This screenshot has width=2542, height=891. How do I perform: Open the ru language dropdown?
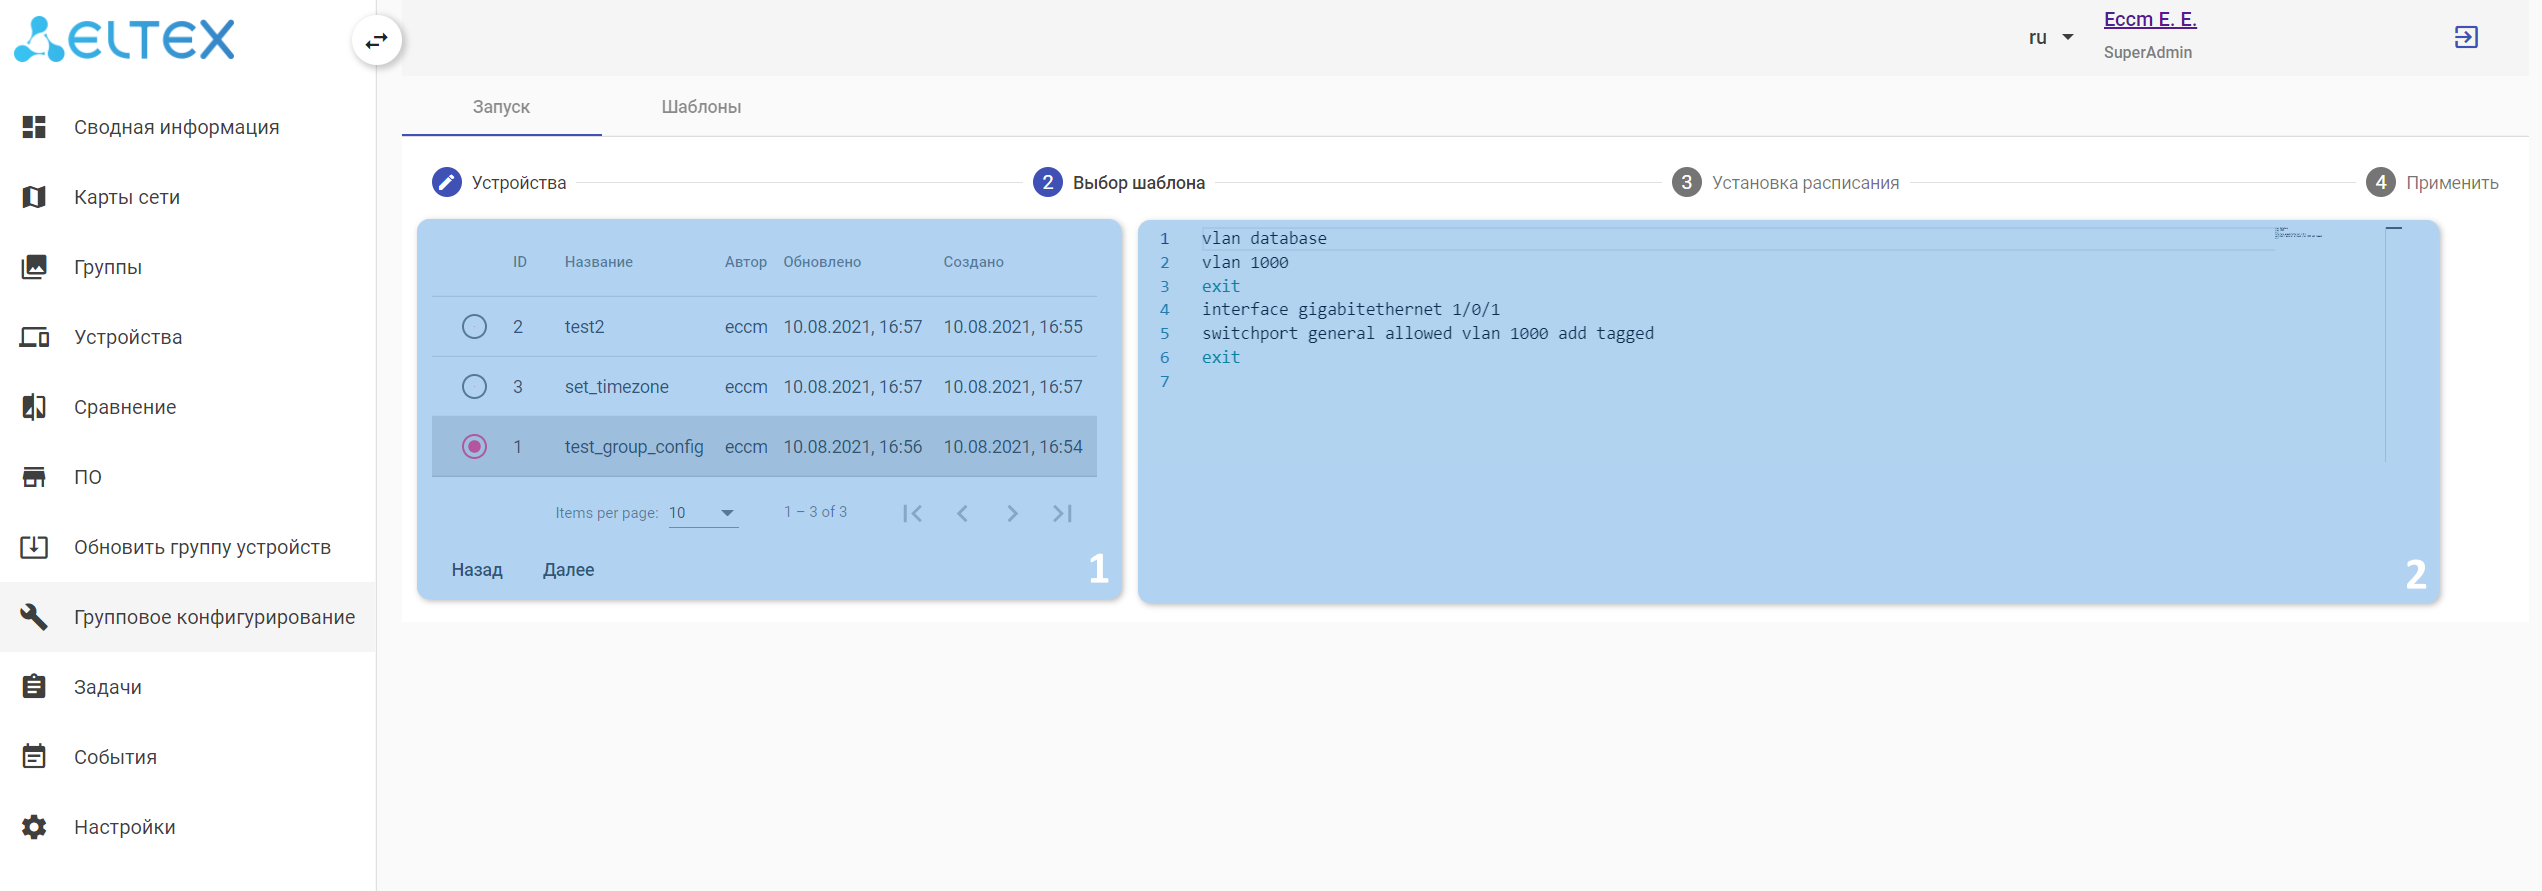(2050, 38)
